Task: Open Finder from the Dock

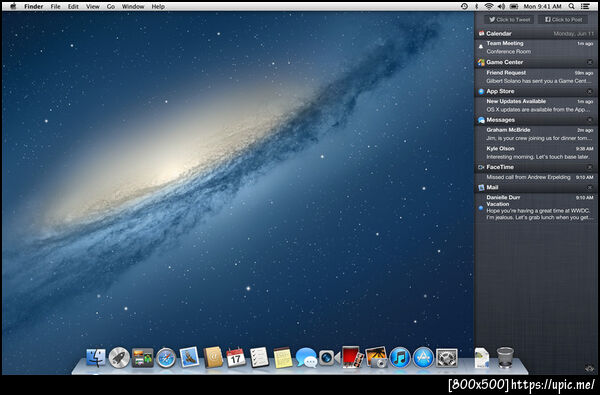Action: point(96,358)
